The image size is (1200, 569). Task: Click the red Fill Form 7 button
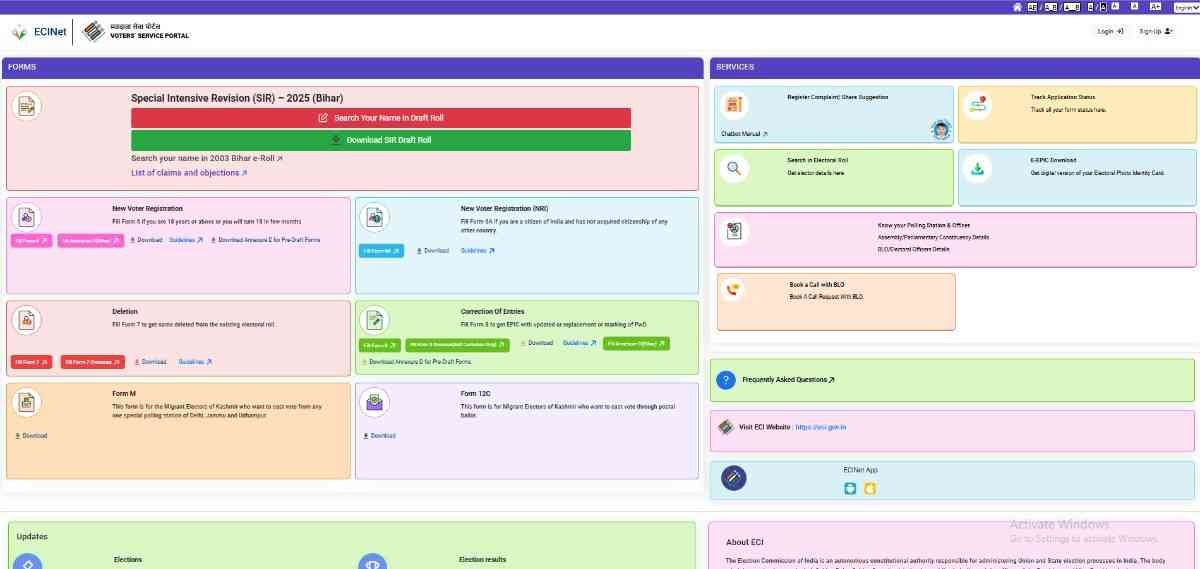[x=31, y=362]
